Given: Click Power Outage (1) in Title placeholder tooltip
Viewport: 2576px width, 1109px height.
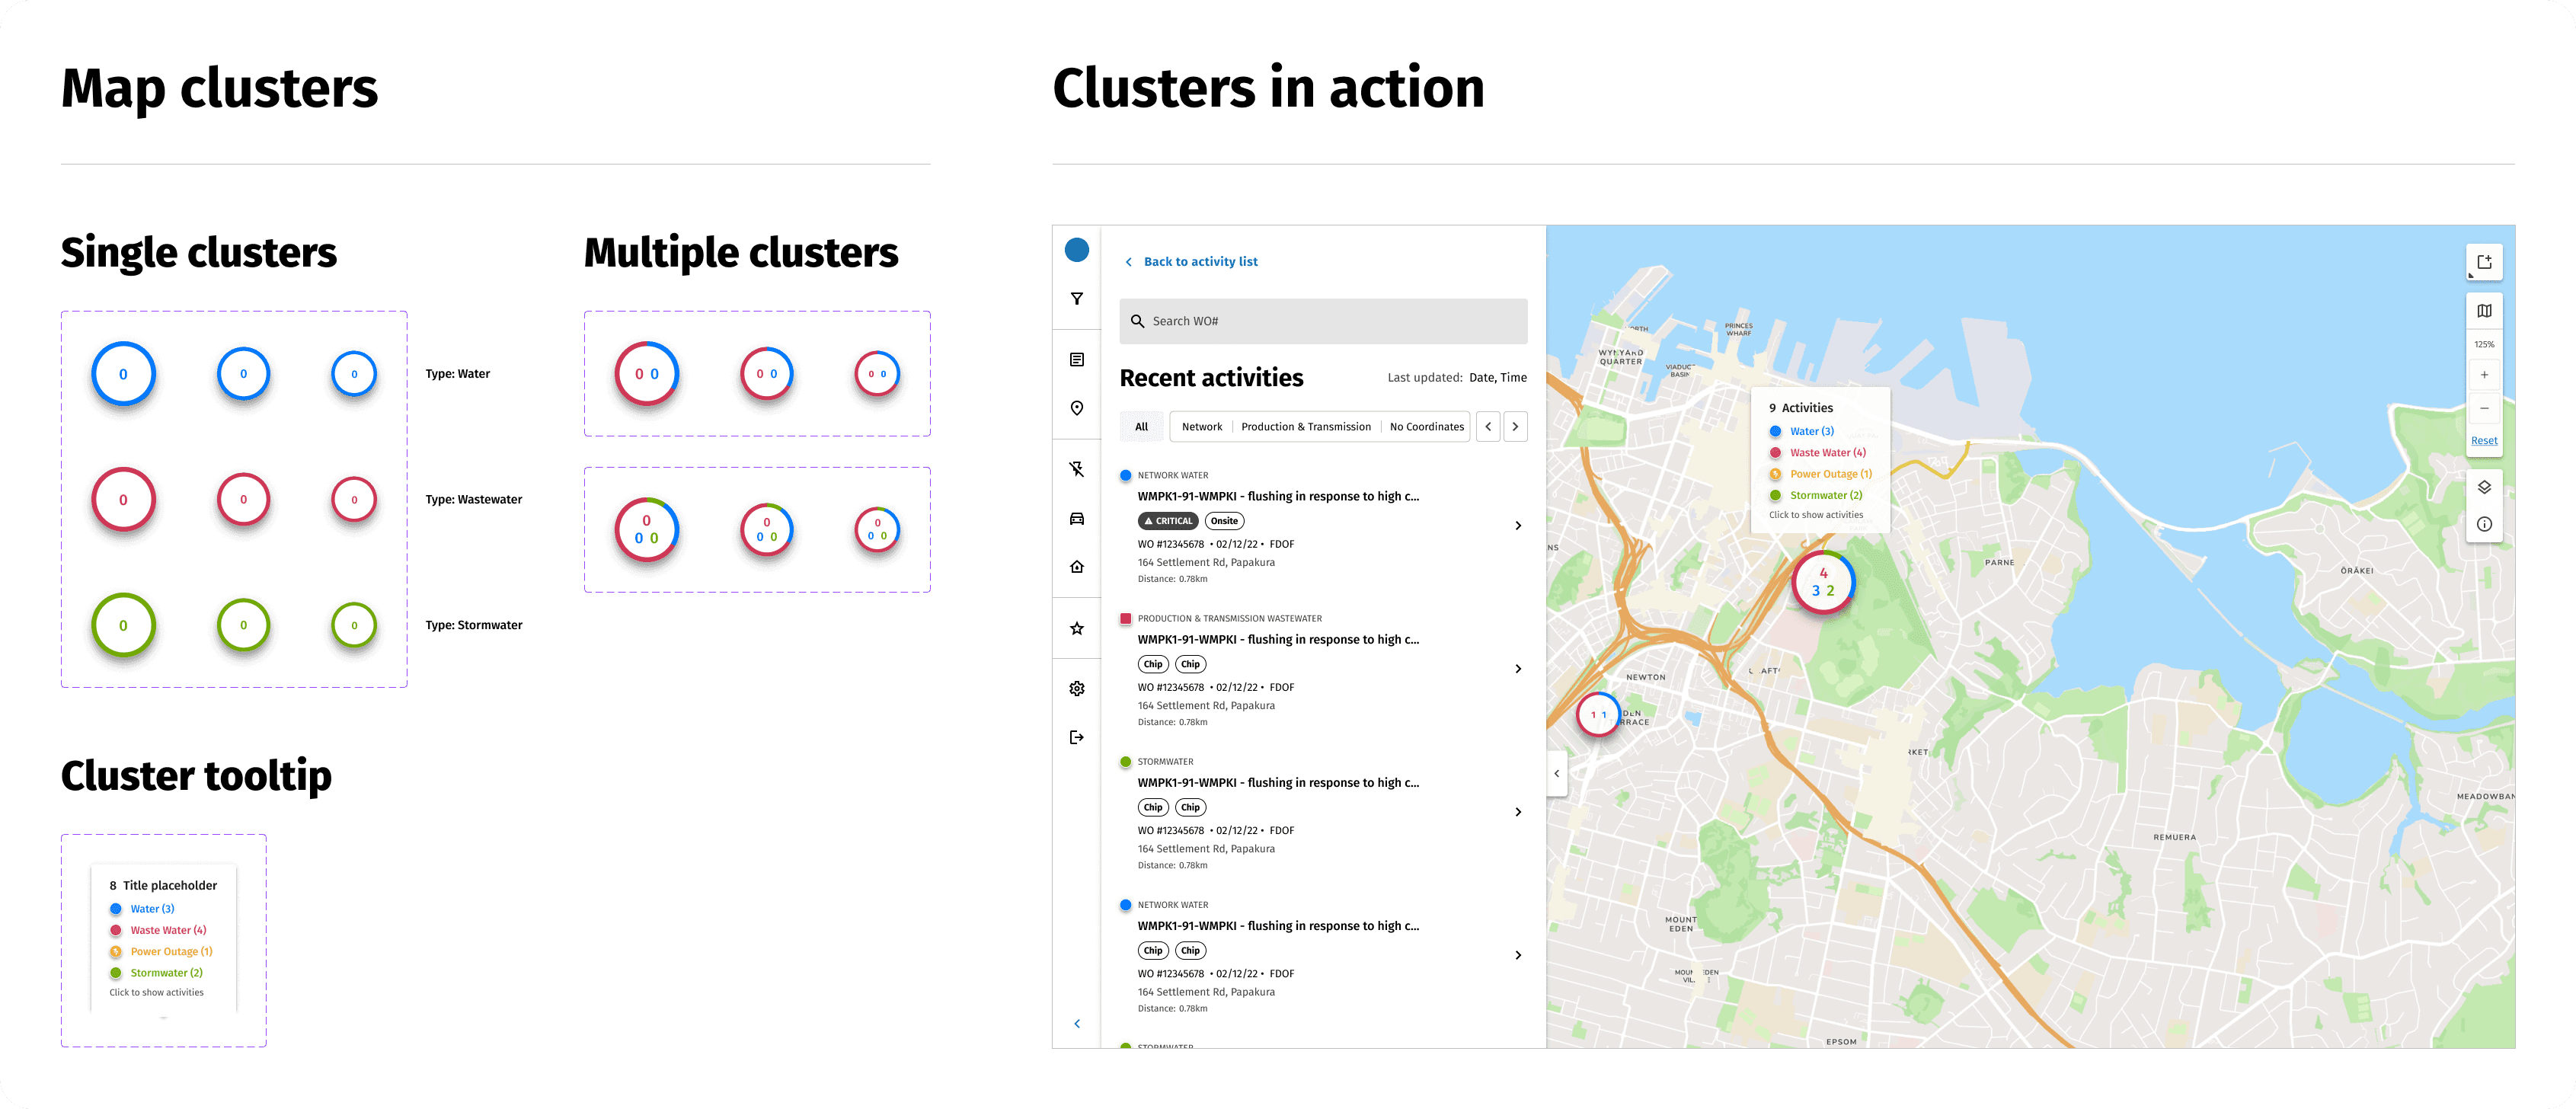Looking at the screenshot, I should 171,952.
